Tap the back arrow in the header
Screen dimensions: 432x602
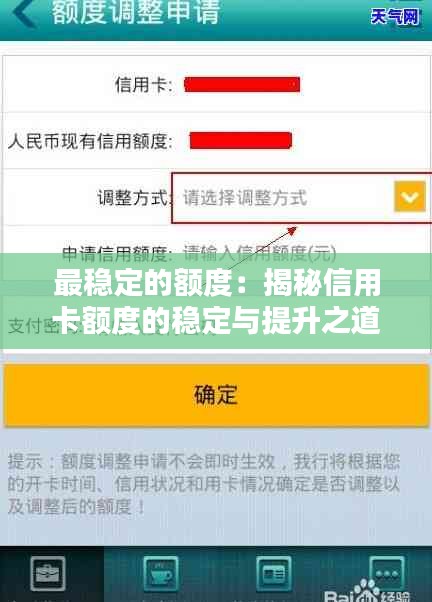(x=24, y=13)
